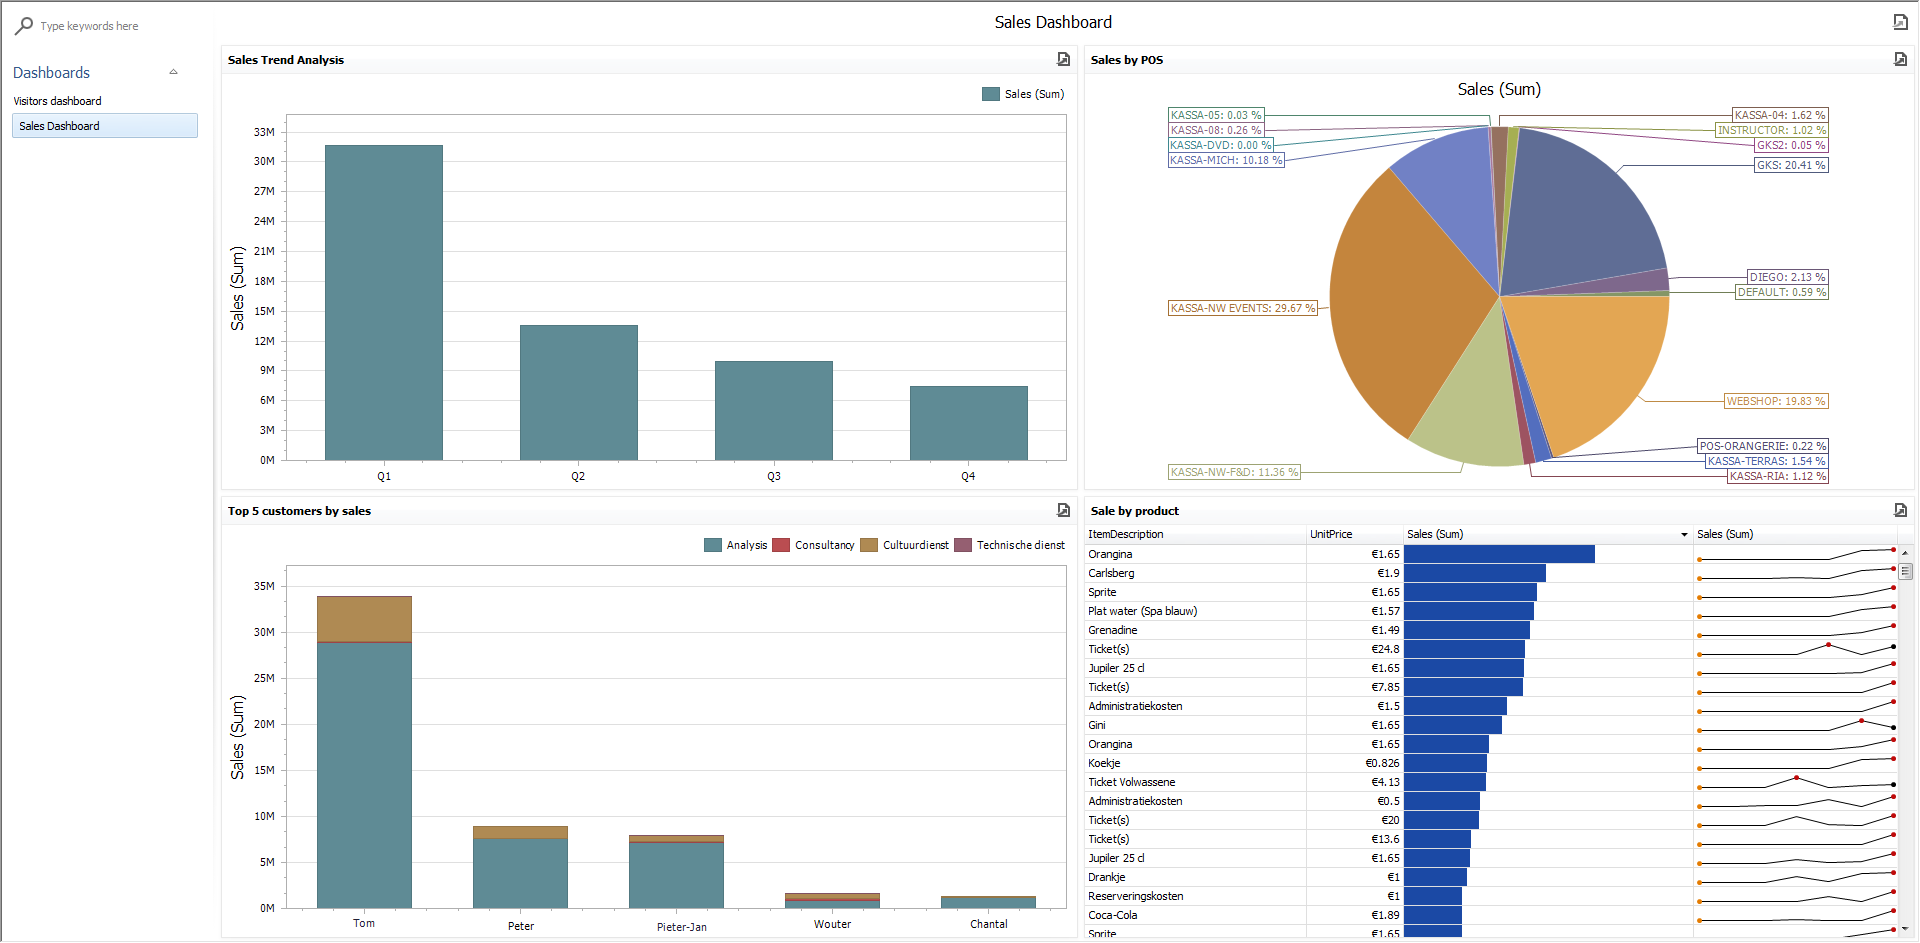Type keywords search field
This screenshot has height=943, width=1920.
[110, 26]
